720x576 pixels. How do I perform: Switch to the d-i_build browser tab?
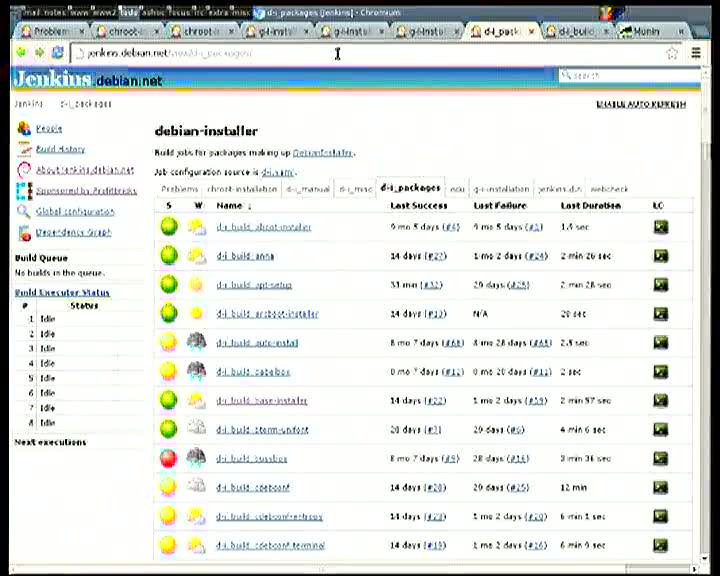click(576, 31)
